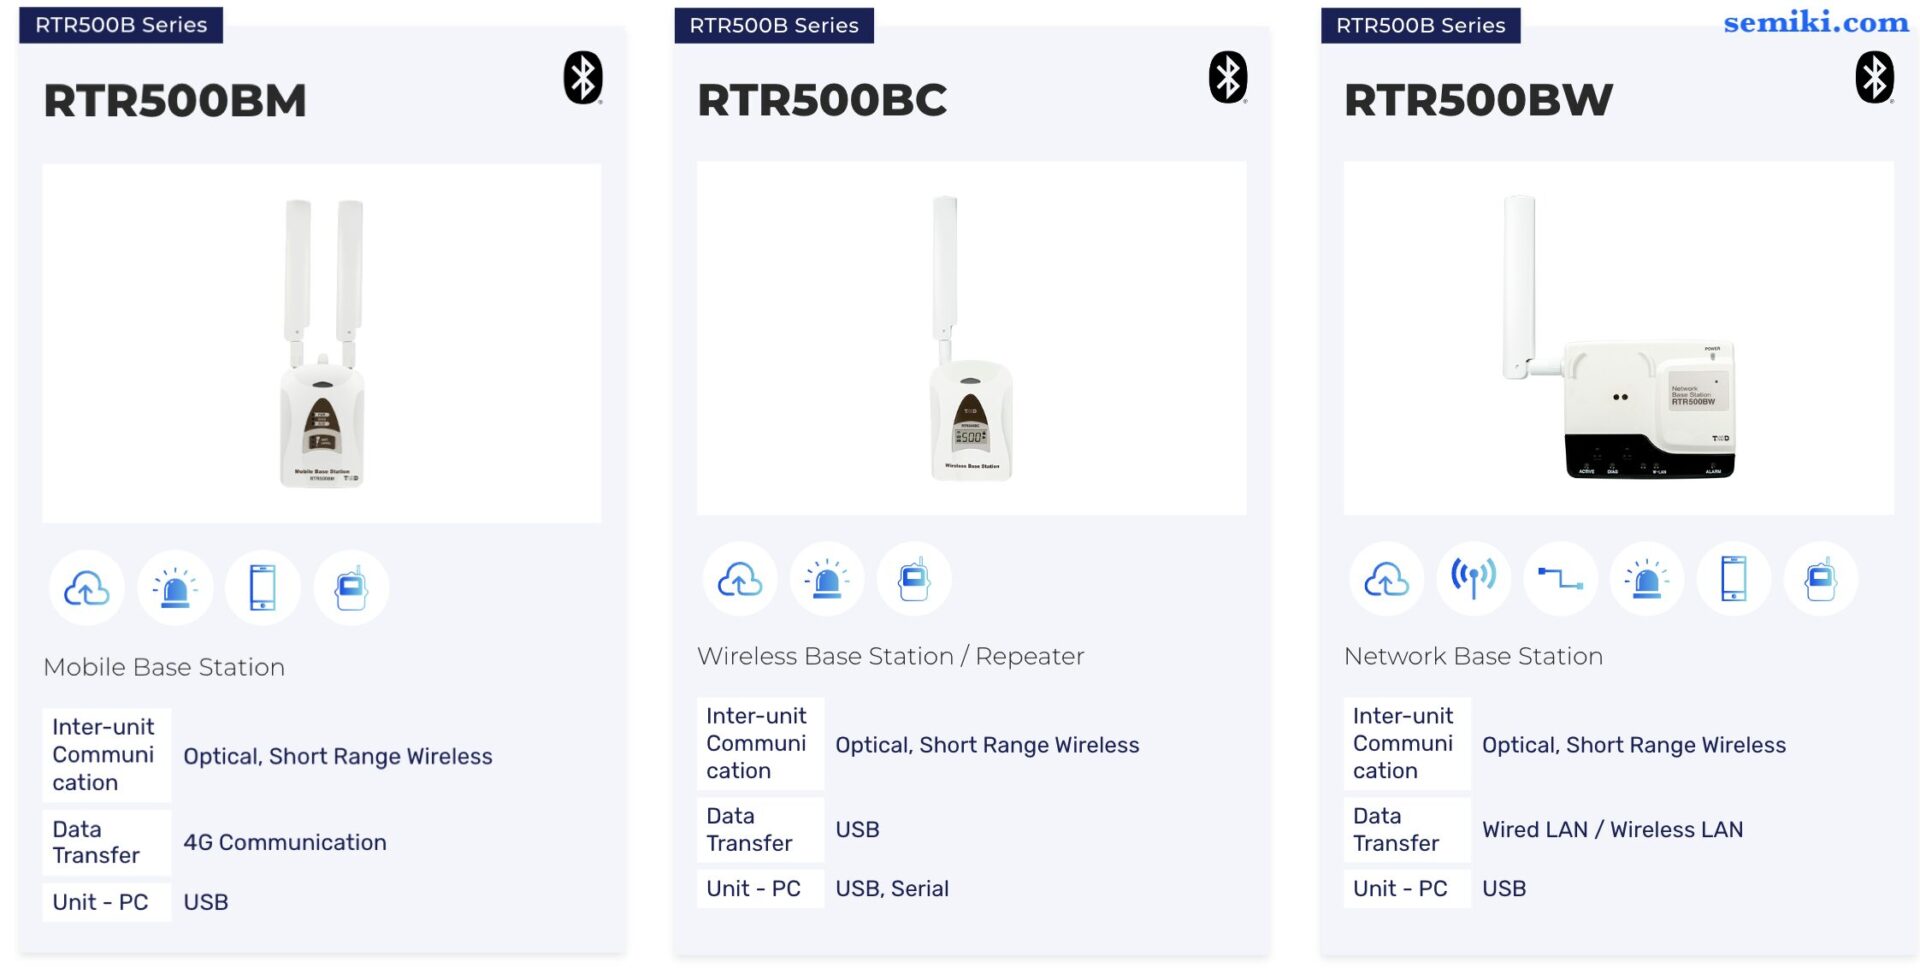Select the RTR500B Series tag above RTR500BW
Image resolution: width=1920 pixels, height=974 pixels.
click(x=1421, y=25)
